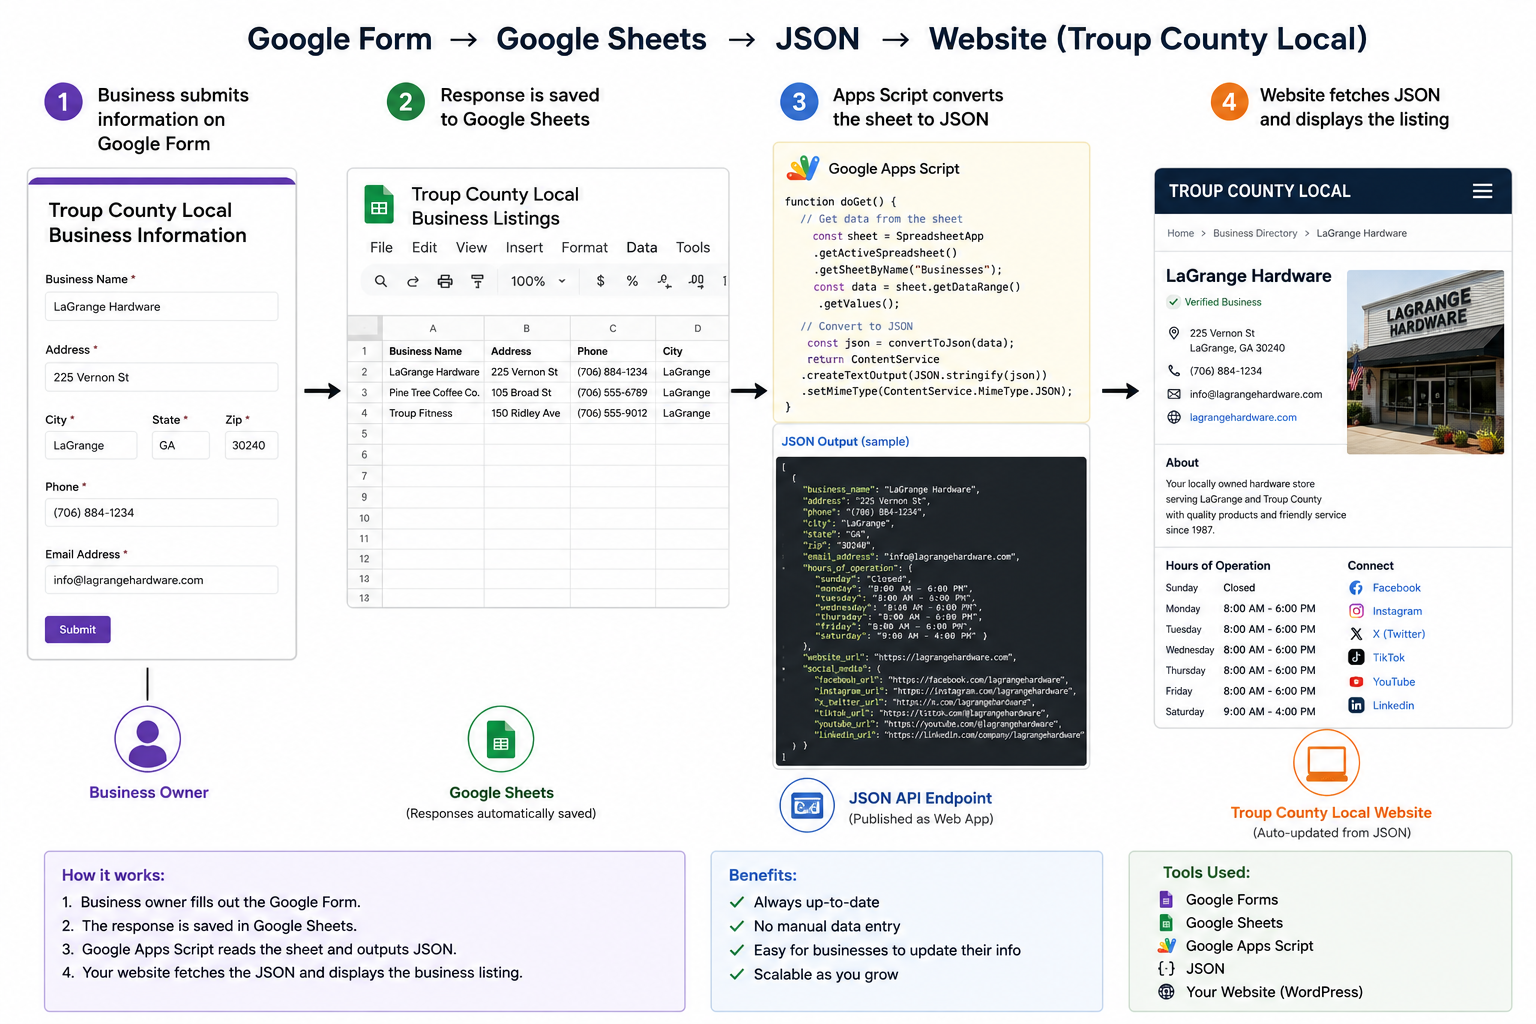Open the 100% zoom dropdown
The height and width of the screenshot is (1024, 1536).
coord(538,282)
